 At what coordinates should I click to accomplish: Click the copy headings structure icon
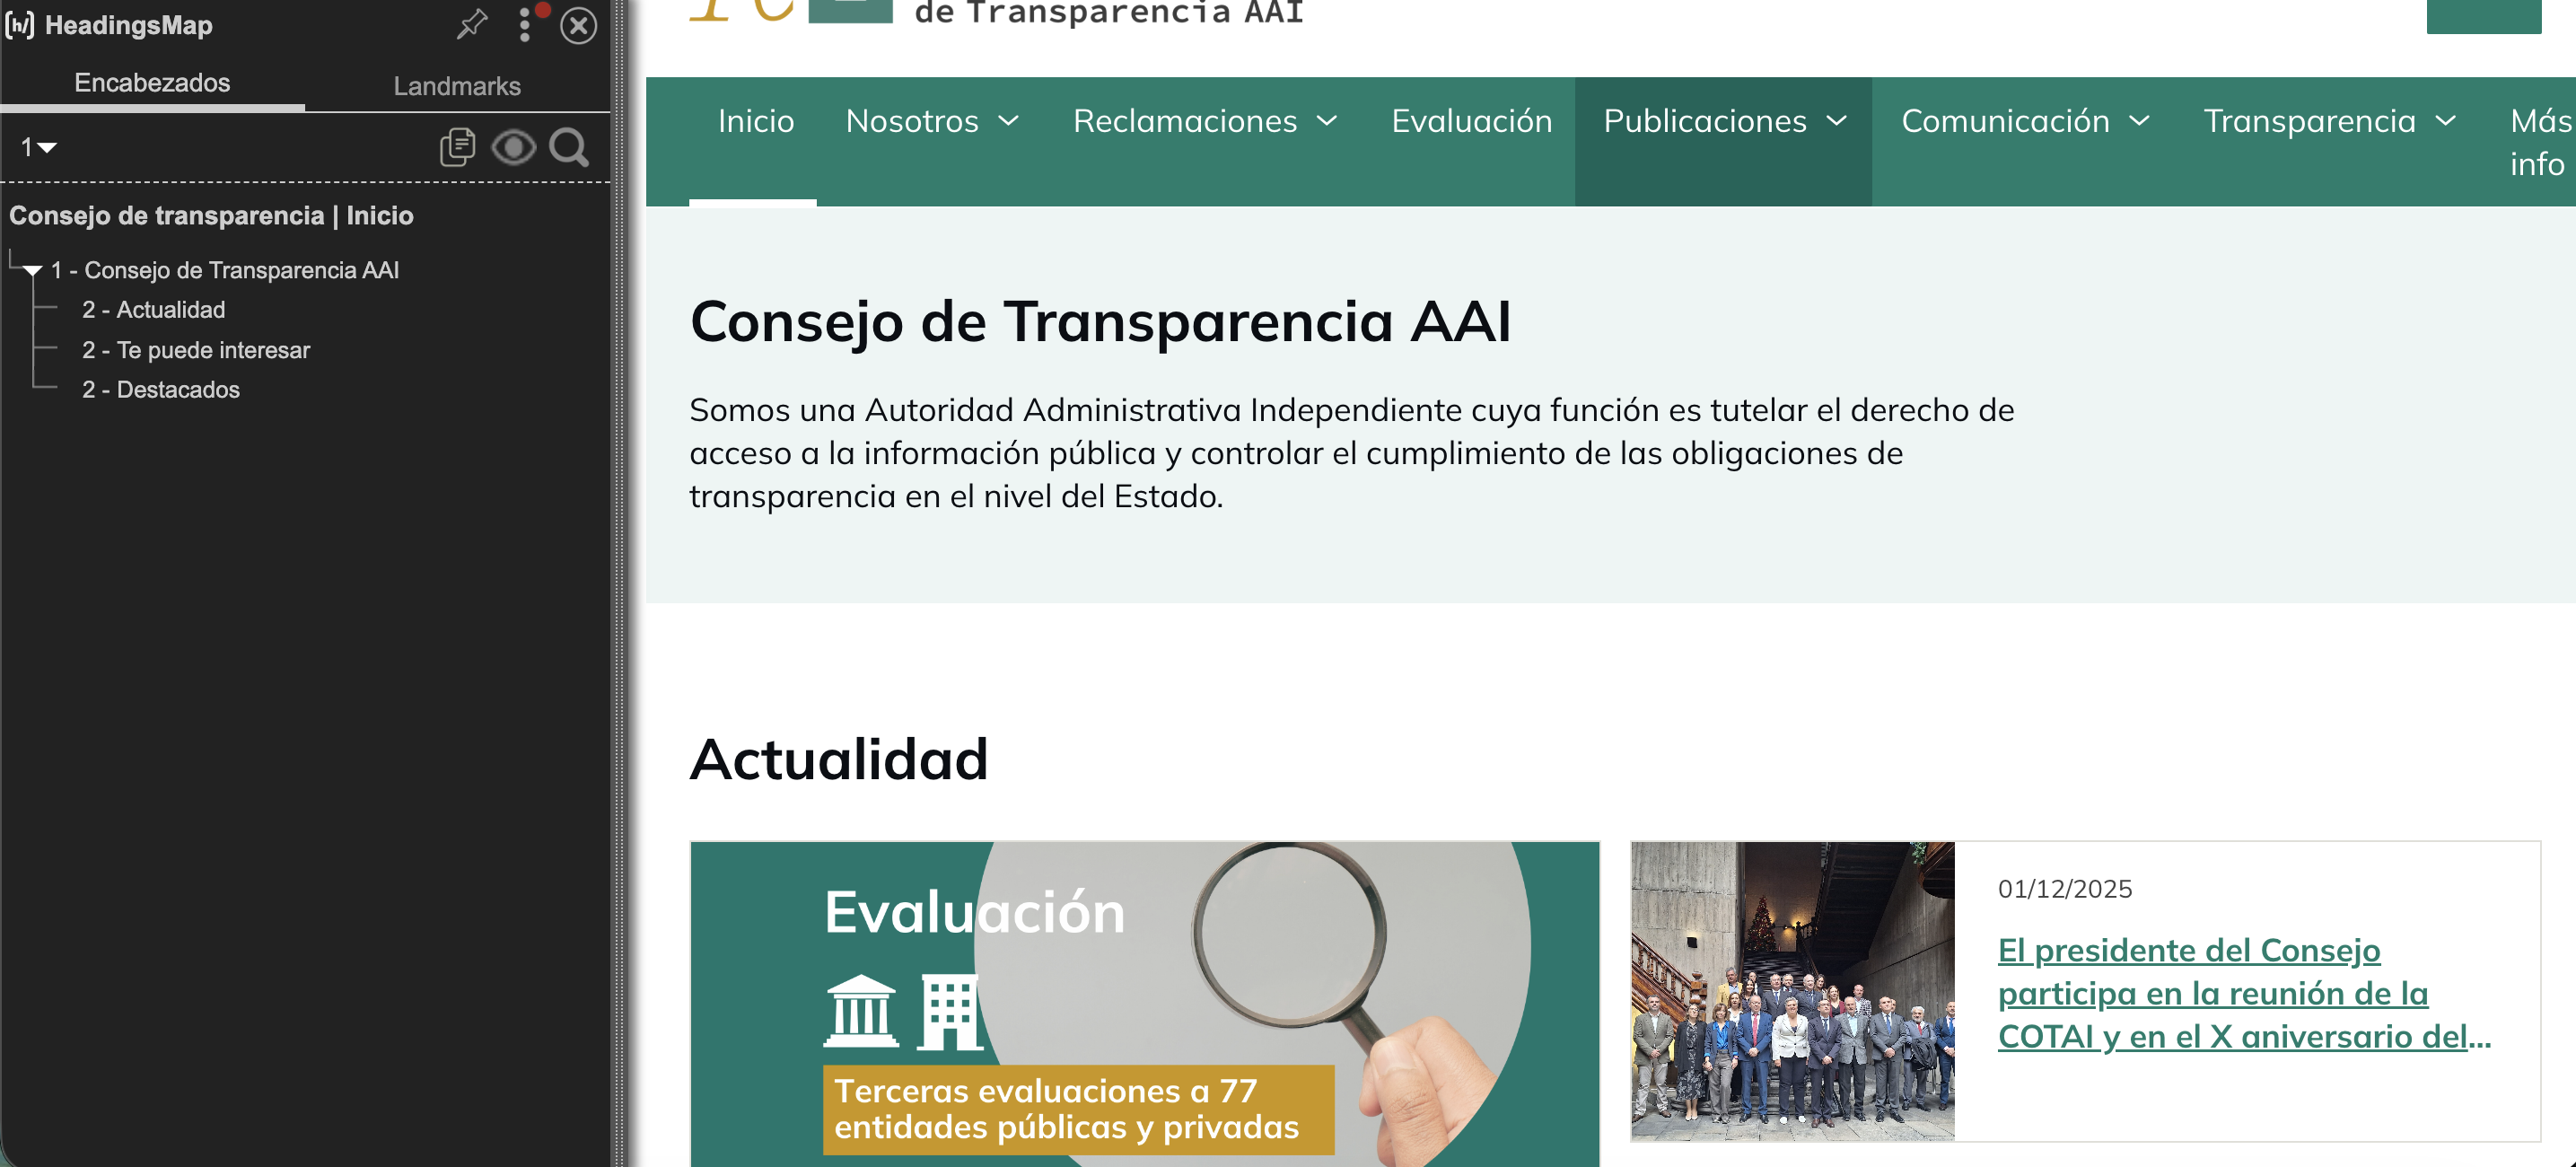pos(457,147)
